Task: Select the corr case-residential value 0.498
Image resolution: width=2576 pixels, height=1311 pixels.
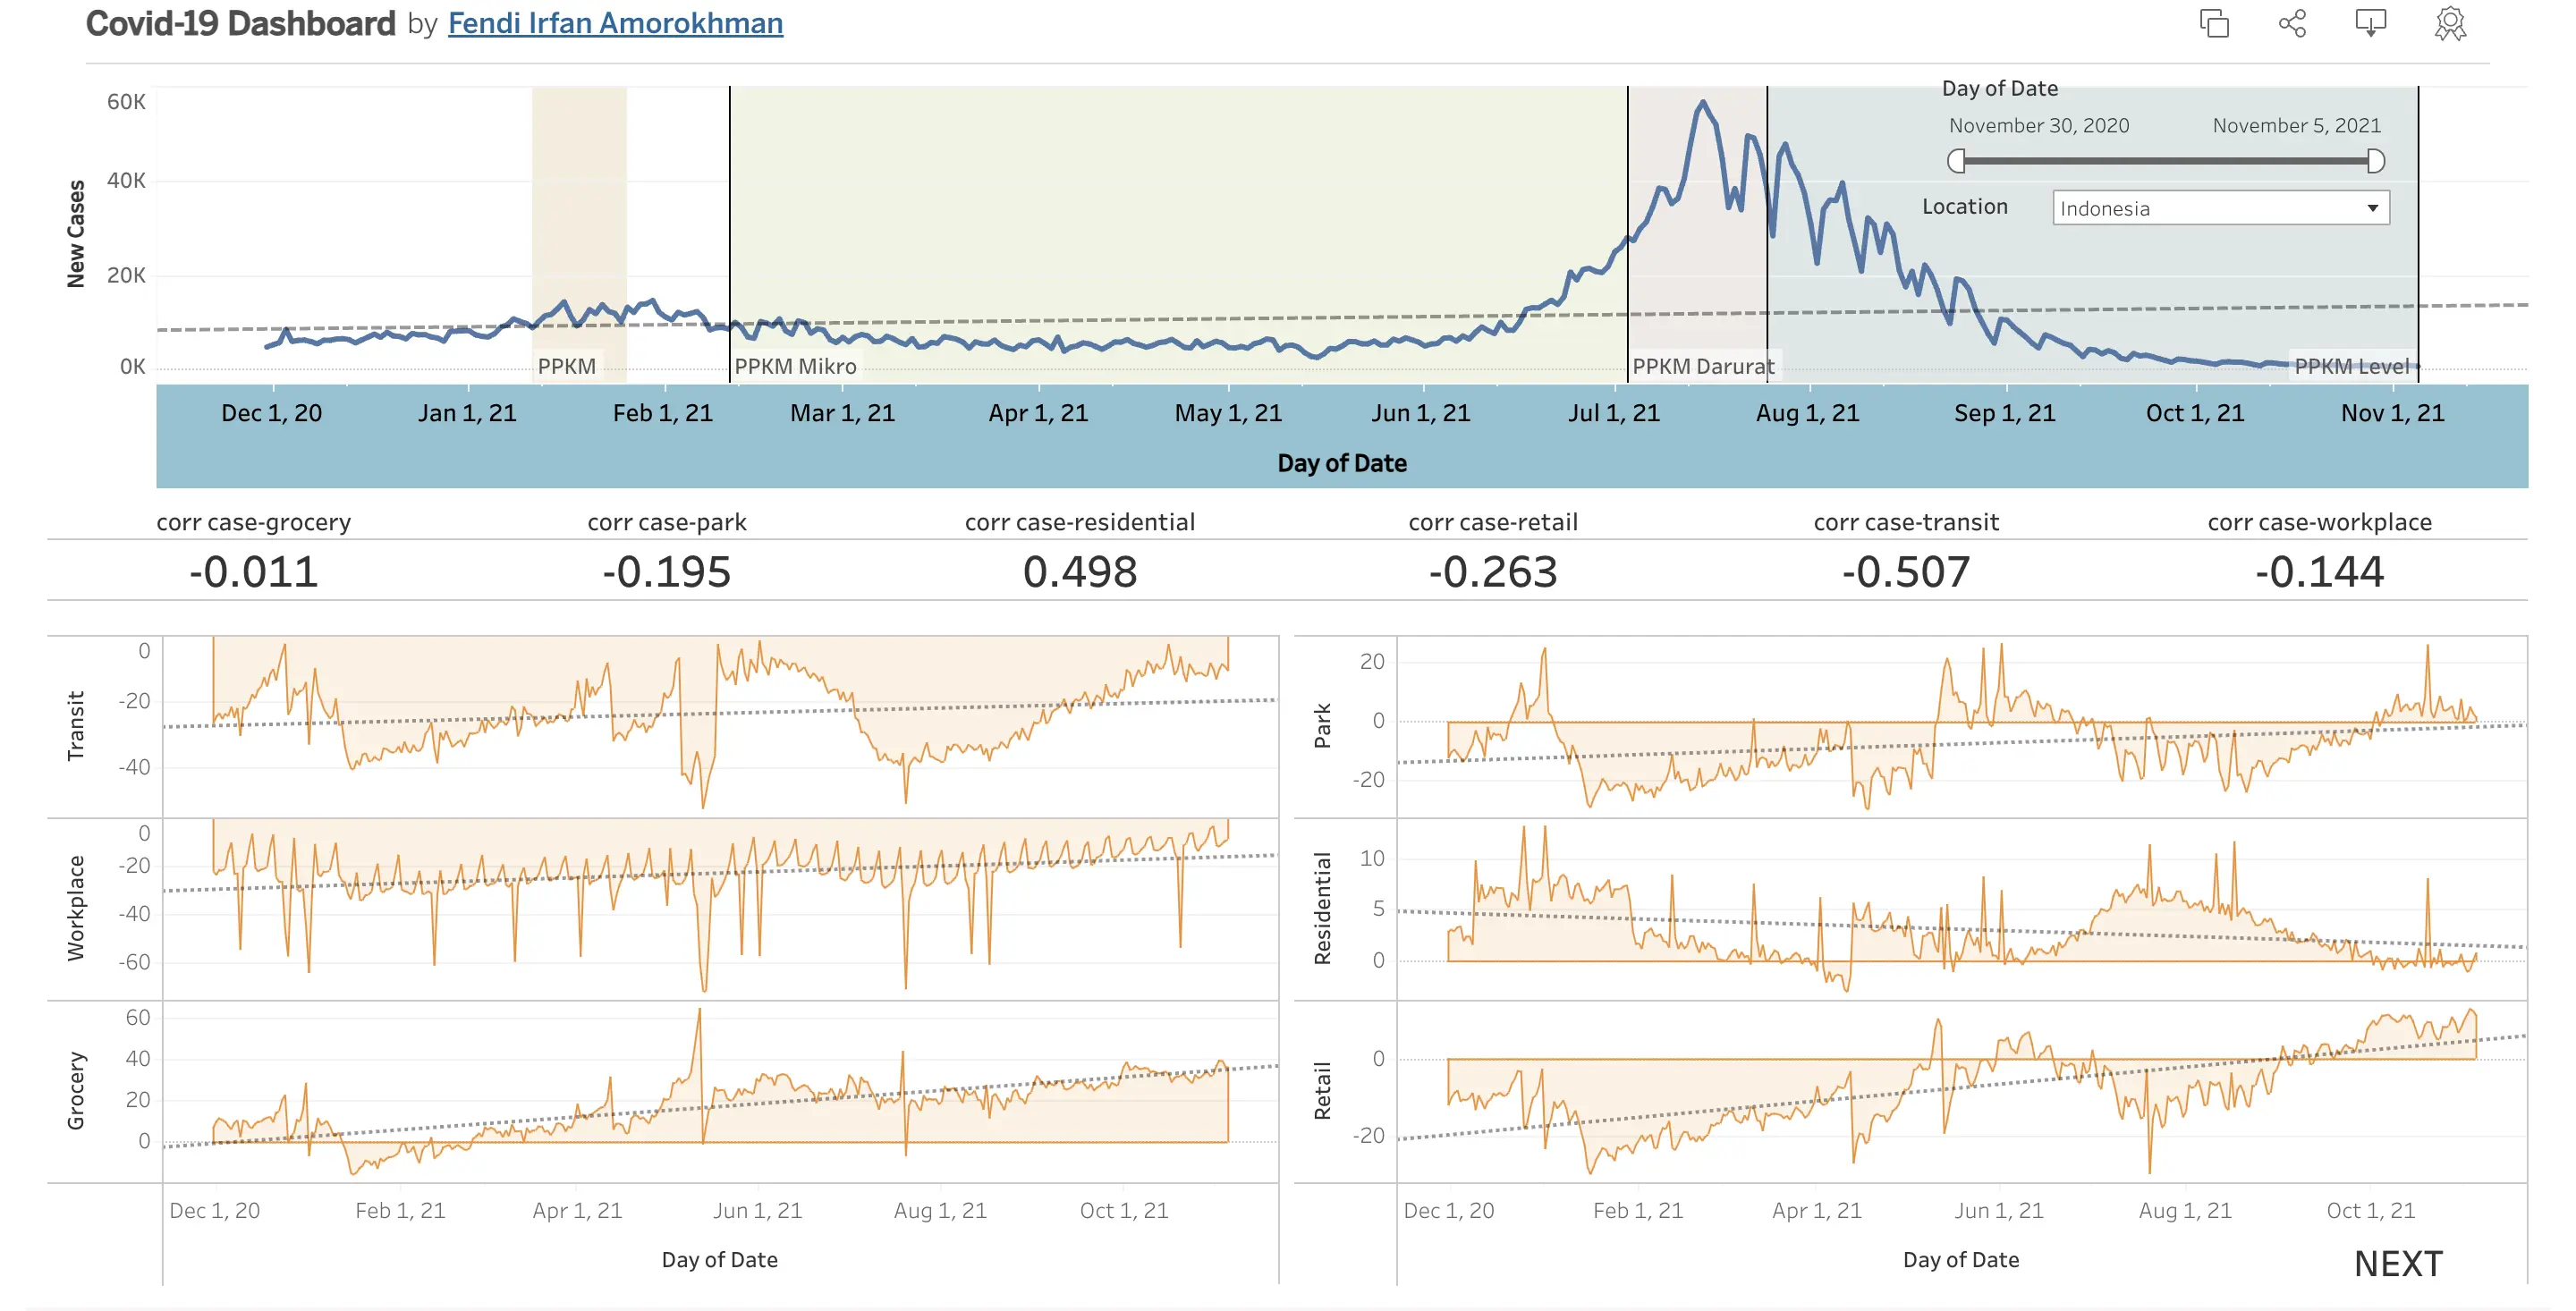Action: (1079, 572)
